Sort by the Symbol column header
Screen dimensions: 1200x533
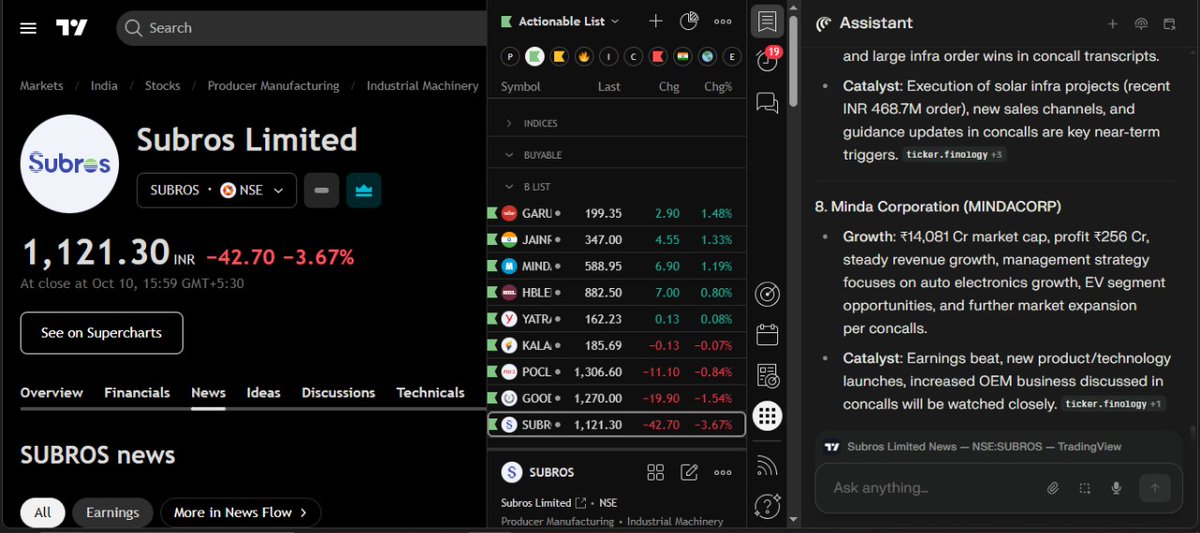tap(521, 87)
